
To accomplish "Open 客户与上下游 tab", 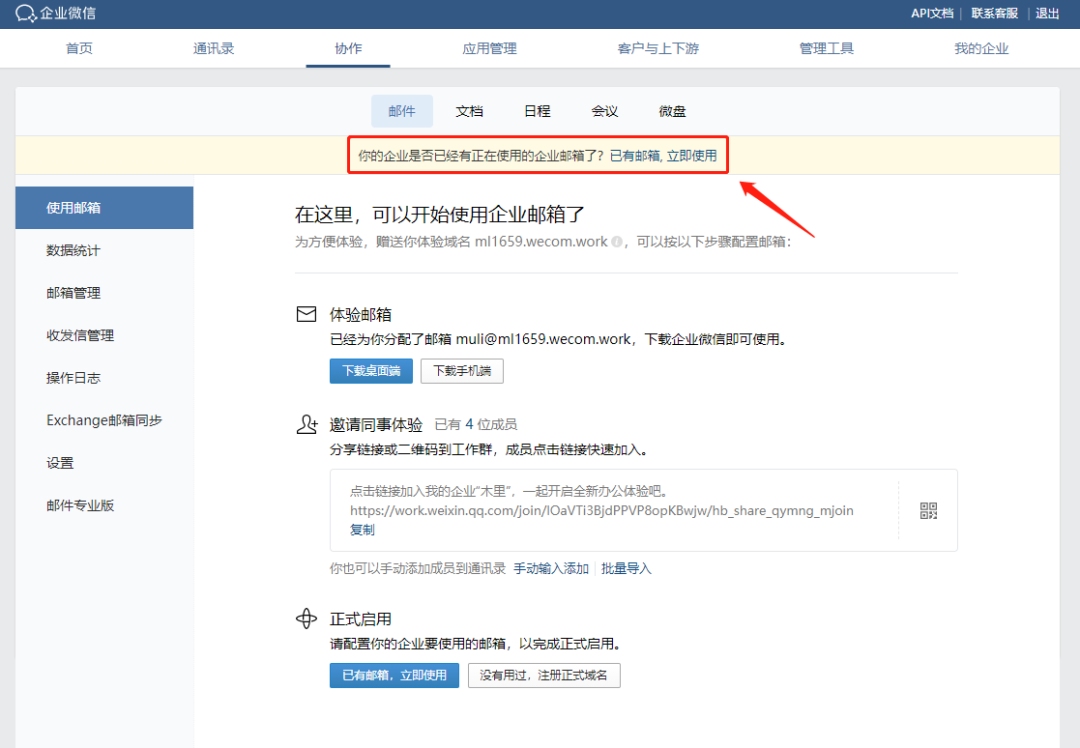I will pyautogui.click(x=658, y=48).
